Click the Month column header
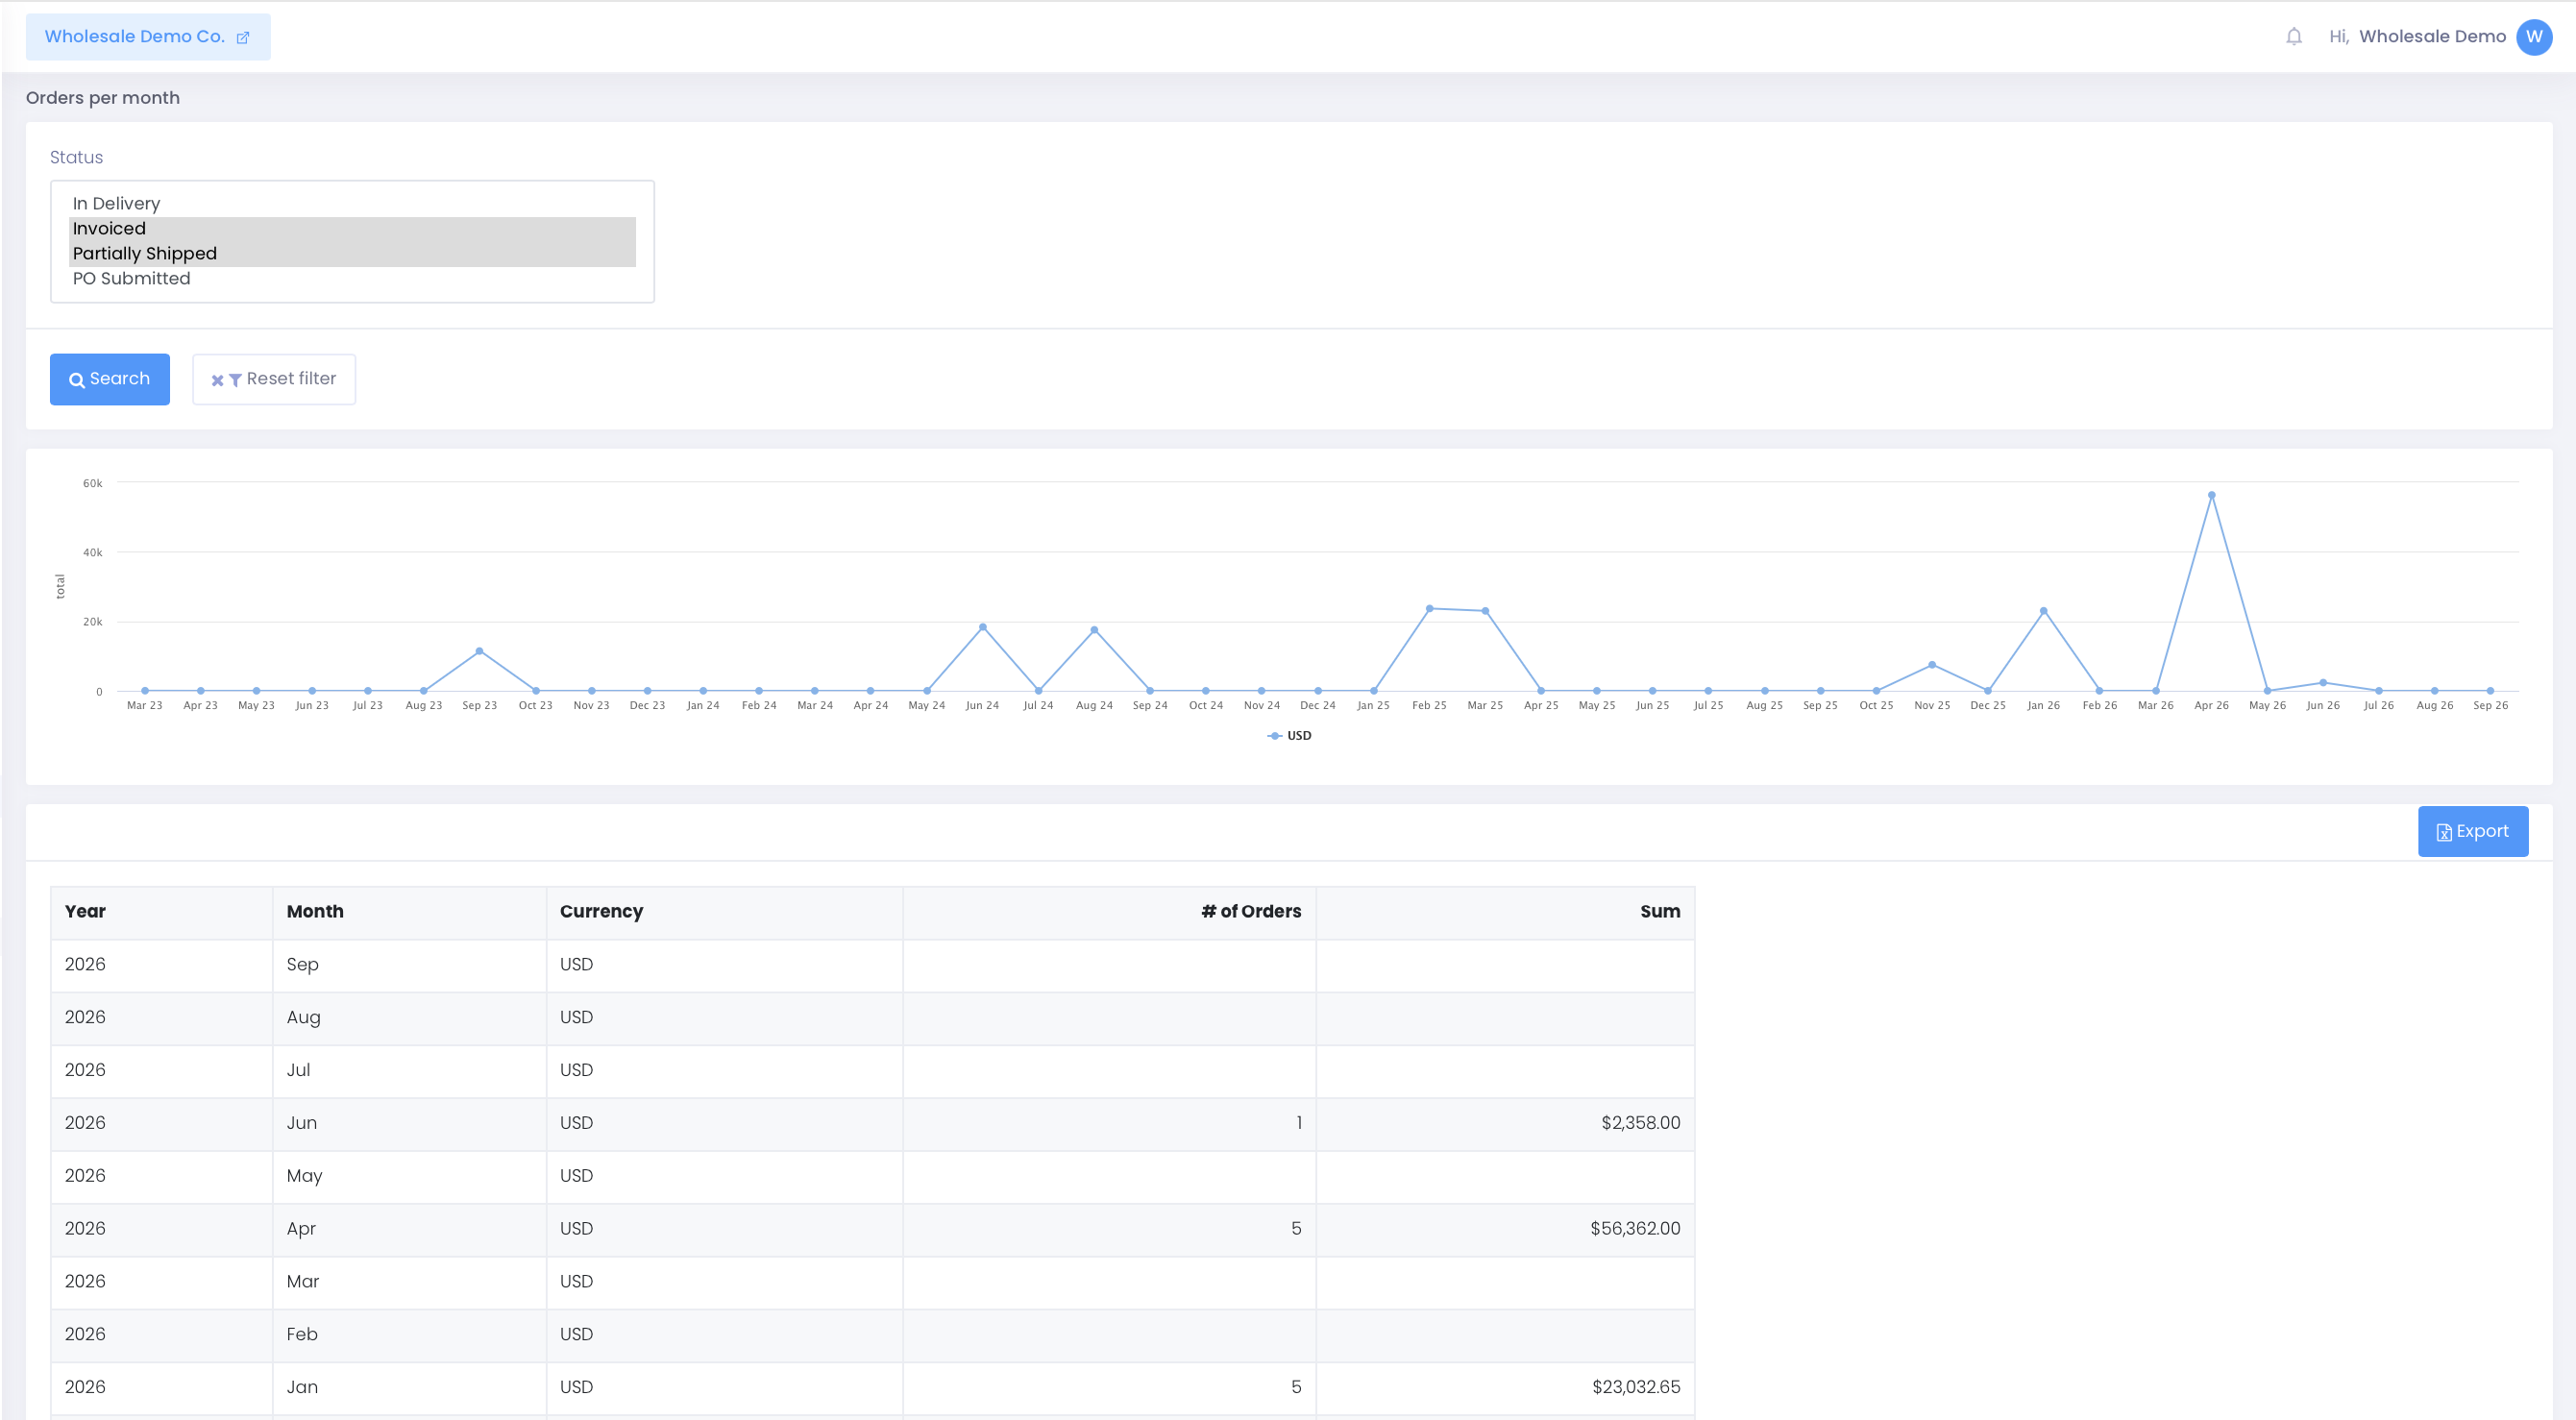The image size is (2576, 1420). (x=410, y=912)
